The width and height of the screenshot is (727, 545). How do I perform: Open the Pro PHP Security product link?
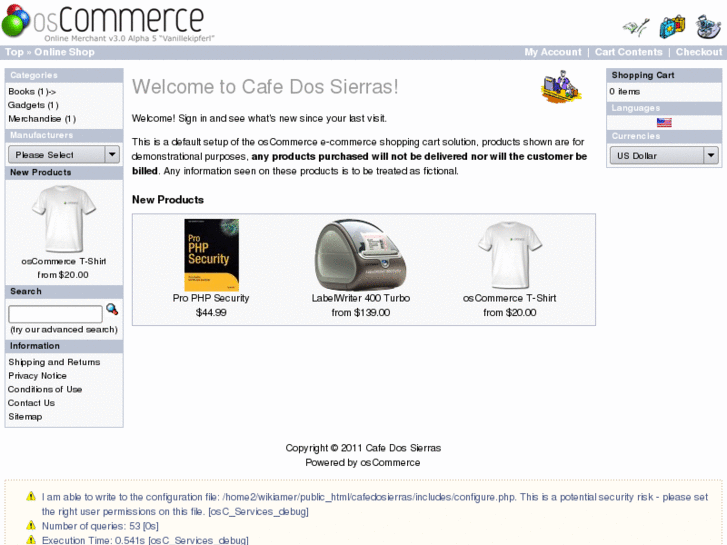point(211,298)
